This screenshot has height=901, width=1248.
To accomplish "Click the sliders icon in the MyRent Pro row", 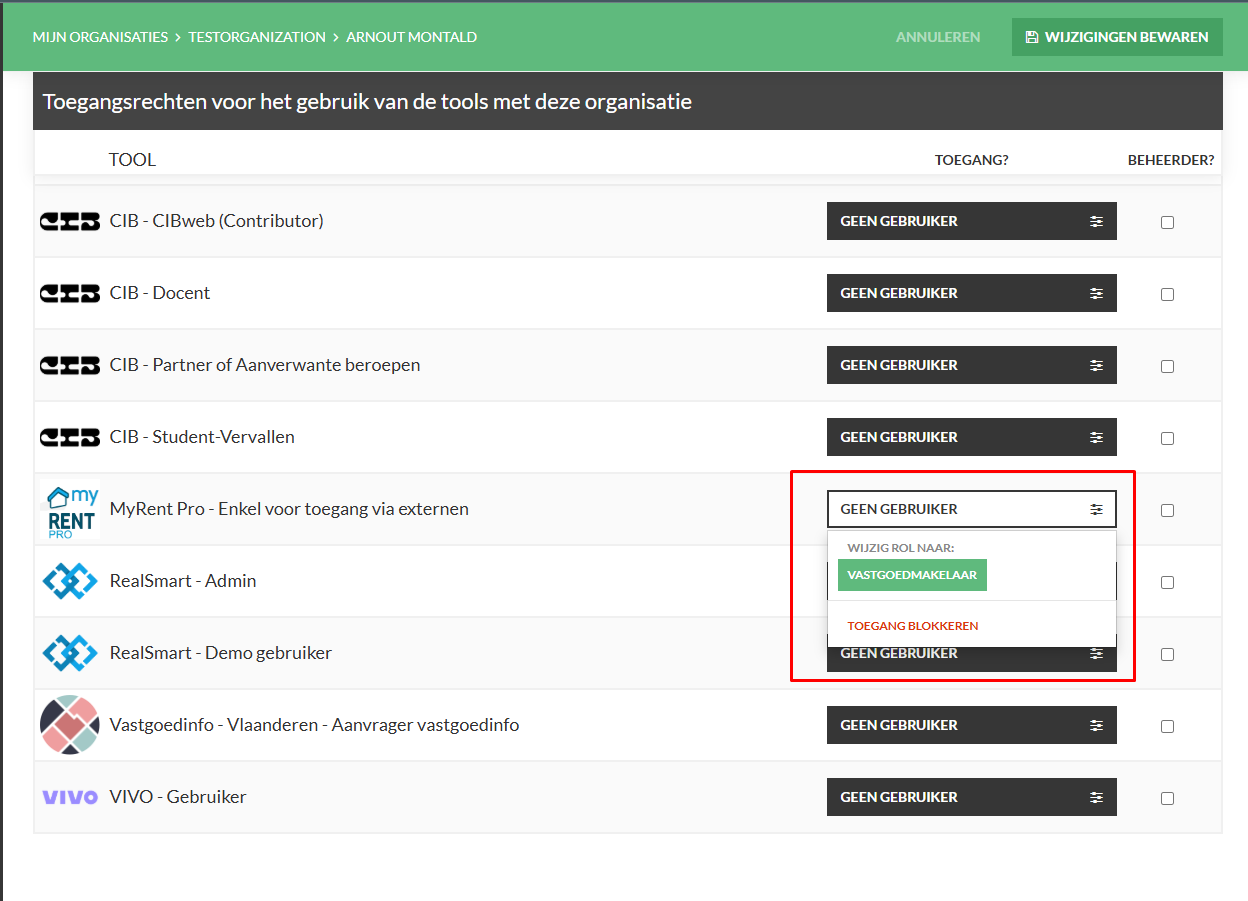I will (x=1096, y=509).
